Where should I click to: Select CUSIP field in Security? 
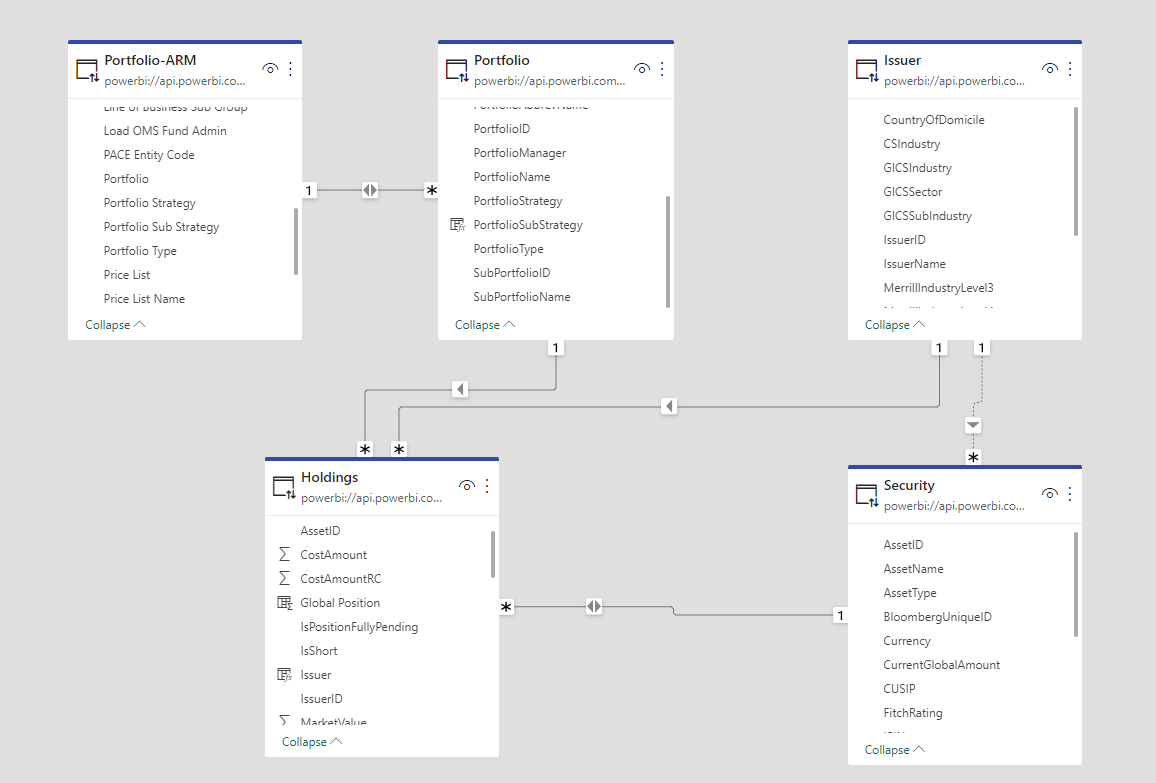pyautogui.click(x=899, y=689)
